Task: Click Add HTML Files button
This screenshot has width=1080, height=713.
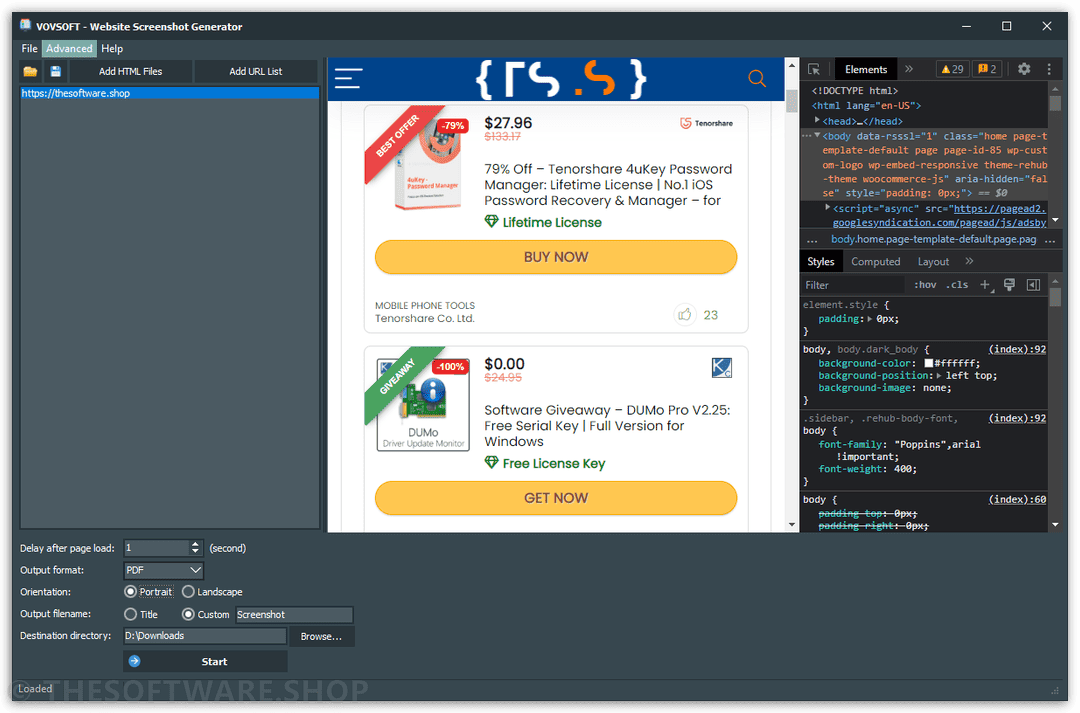Action: 131,71
